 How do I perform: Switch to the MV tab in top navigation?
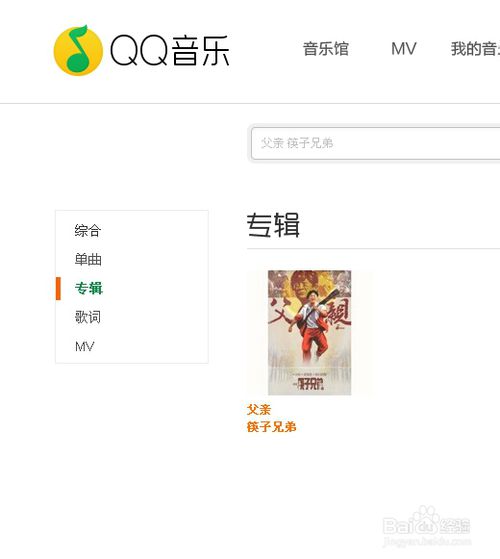click(x=403, y=49)
